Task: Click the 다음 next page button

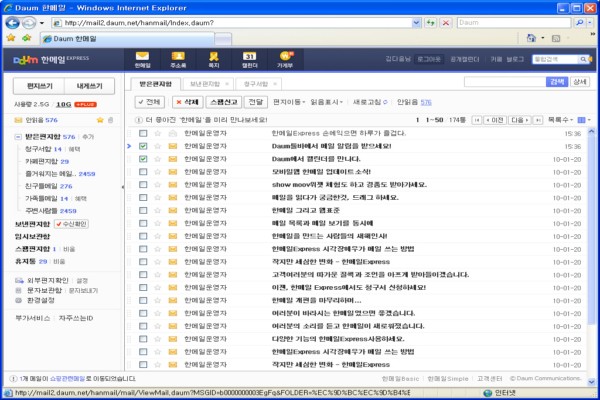Action: 520,120
